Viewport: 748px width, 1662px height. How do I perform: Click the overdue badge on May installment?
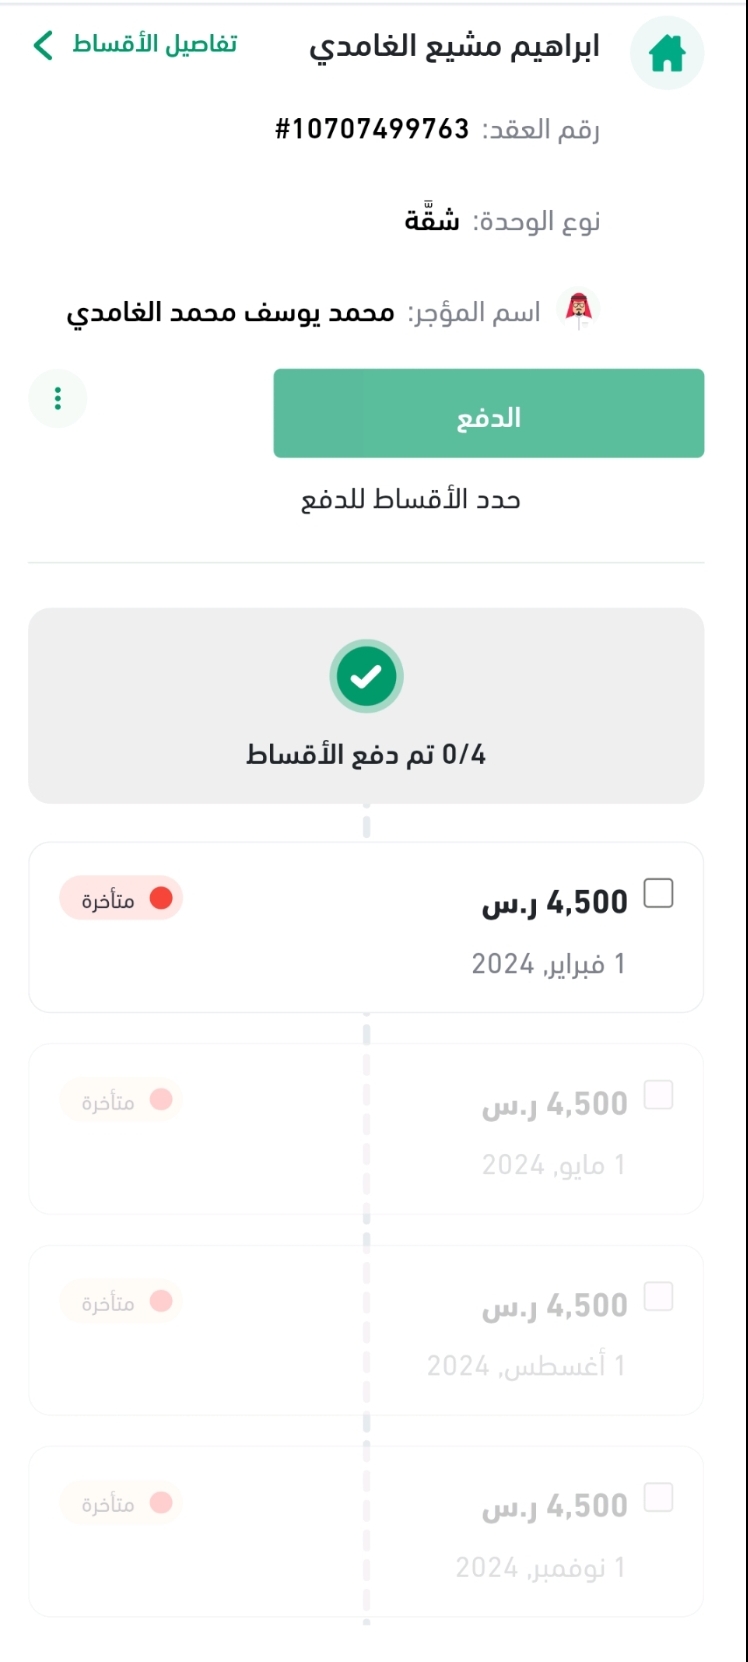(x=121, y=1101)
